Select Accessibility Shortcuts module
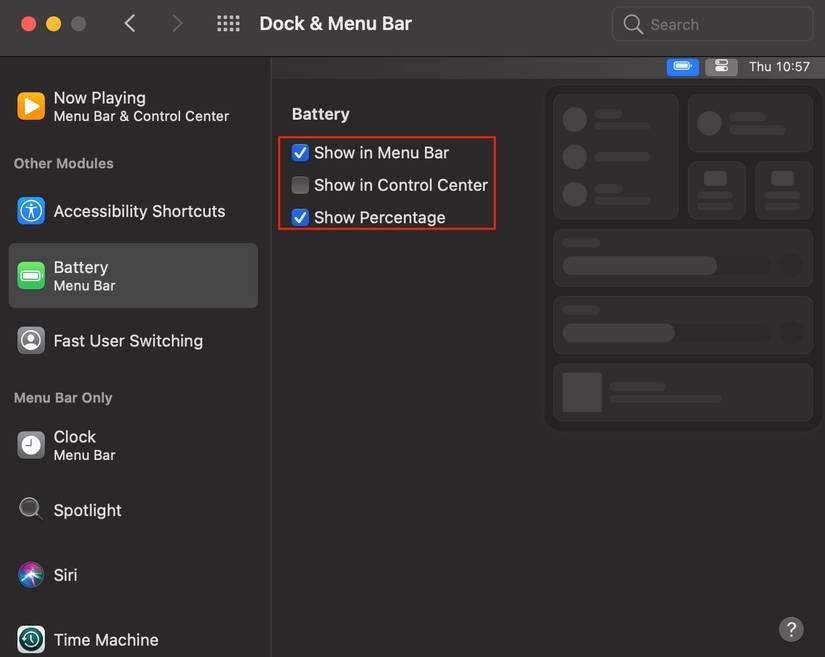Image resolution: width=825 pixels, height=657 pixels. 133,211
